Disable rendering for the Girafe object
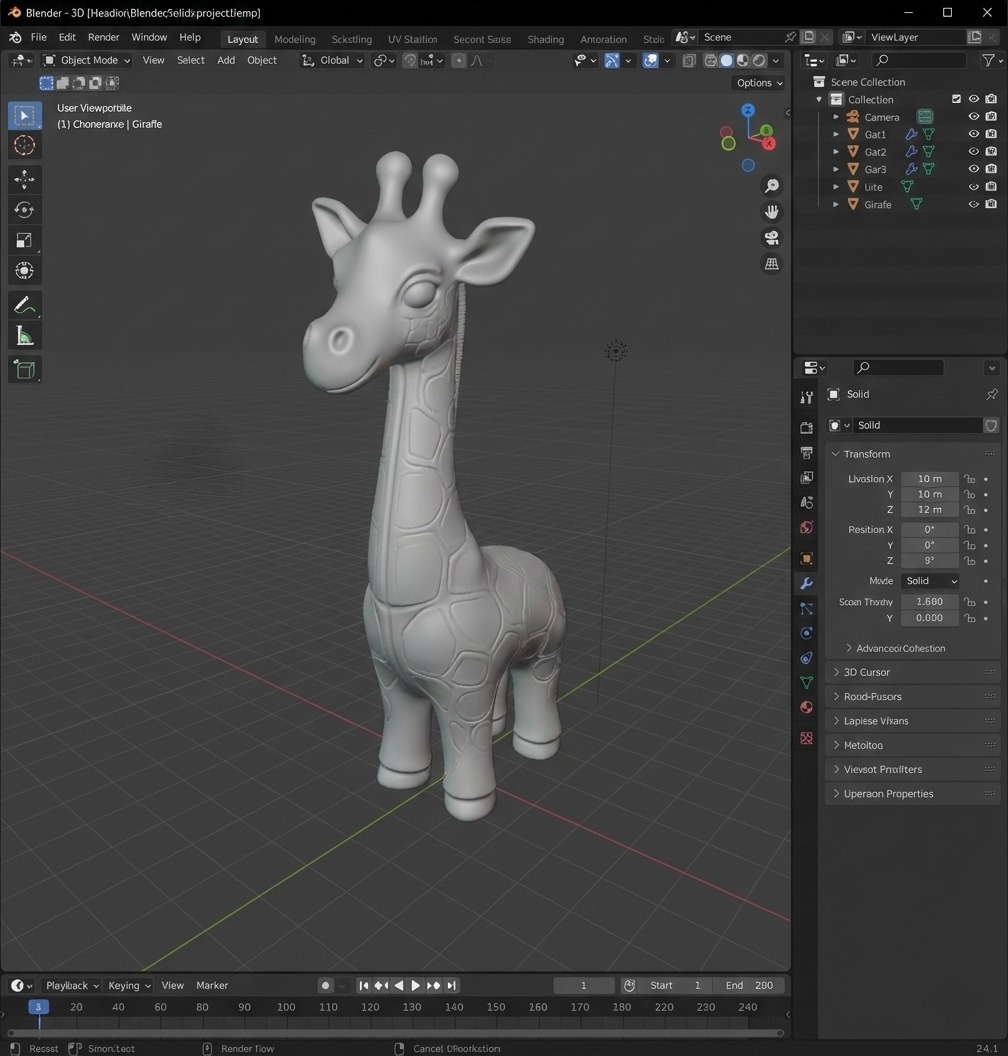 (x=991, y=204)
